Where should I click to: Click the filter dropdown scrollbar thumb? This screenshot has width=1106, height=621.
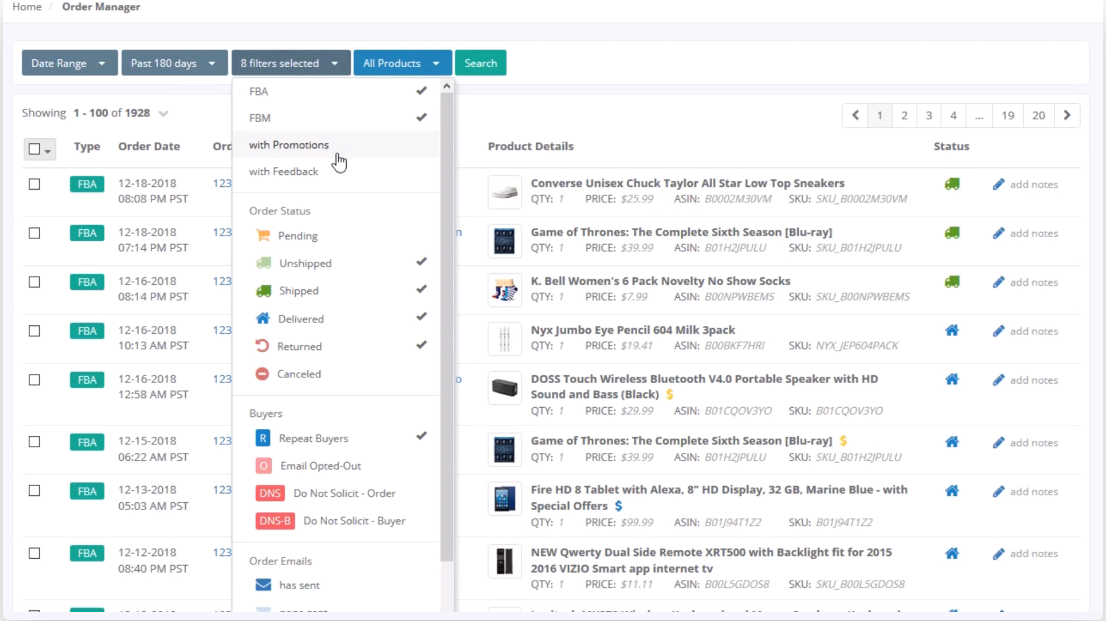coord(446,325)
